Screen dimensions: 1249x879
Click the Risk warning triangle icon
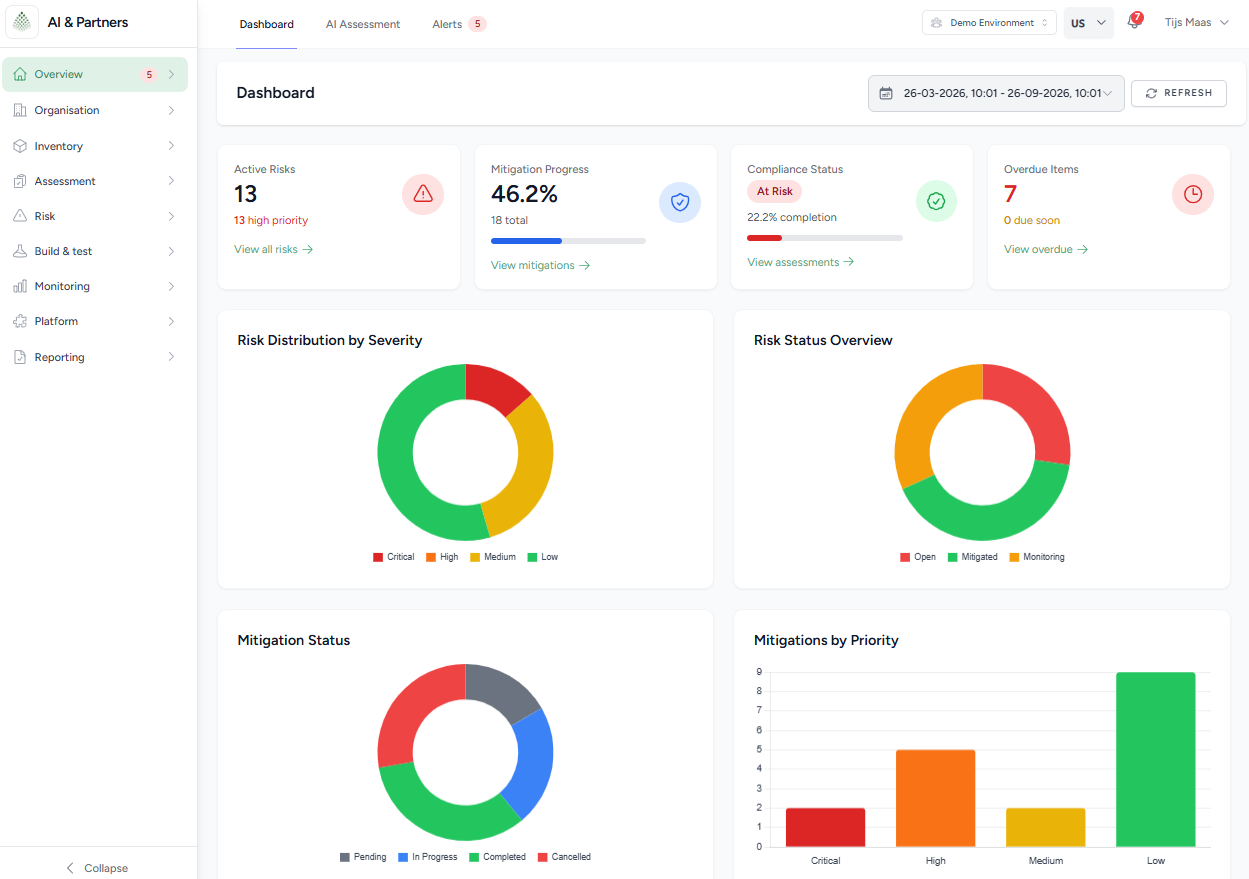20,216
